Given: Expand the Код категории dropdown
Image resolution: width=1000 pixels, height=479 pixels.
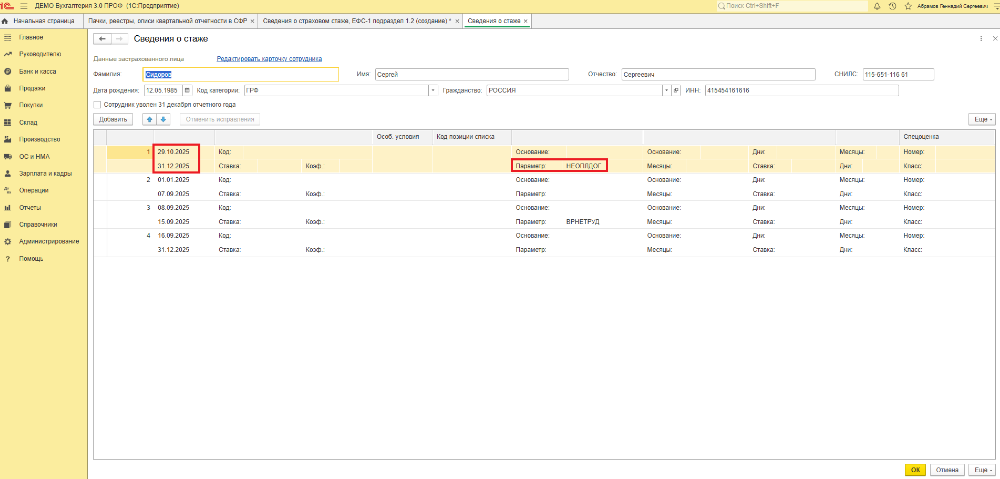Looking at the screenshot, I should [x=433, y=91].
